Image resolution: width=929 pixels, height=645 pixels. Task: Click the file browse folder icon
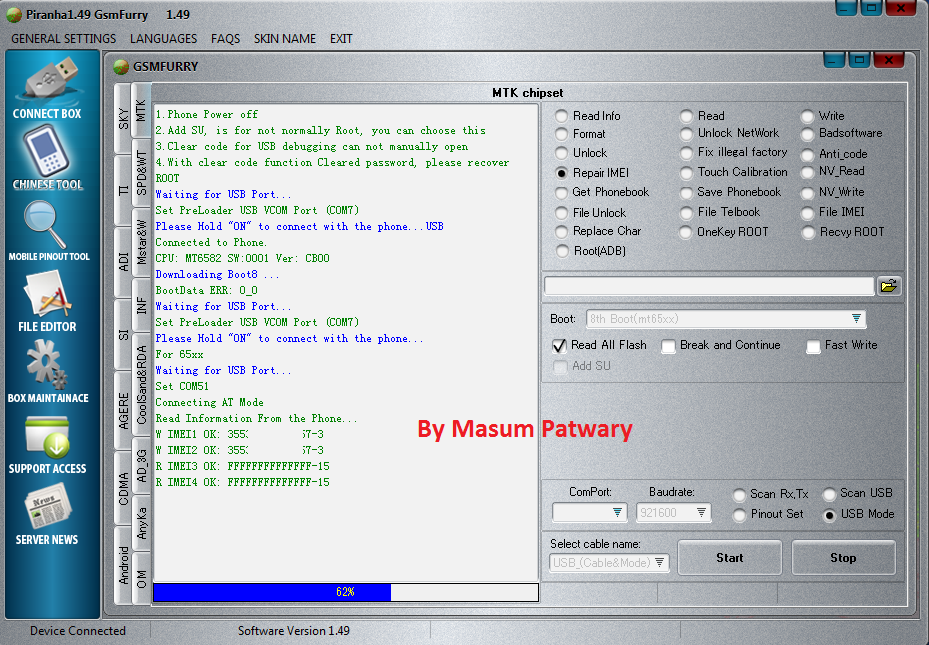point(889,285)
